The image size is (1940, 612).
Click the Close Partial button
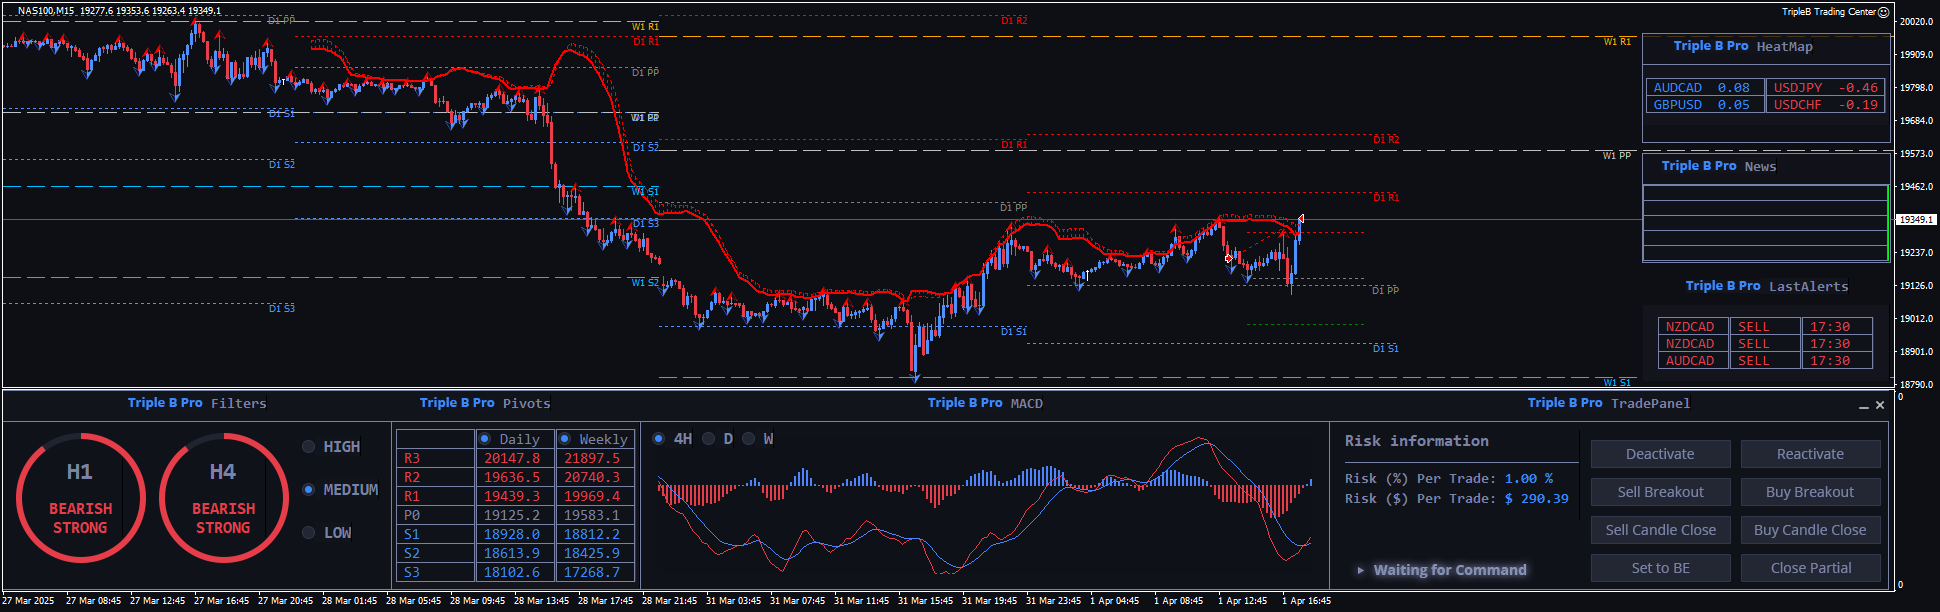coord(1810,568)
